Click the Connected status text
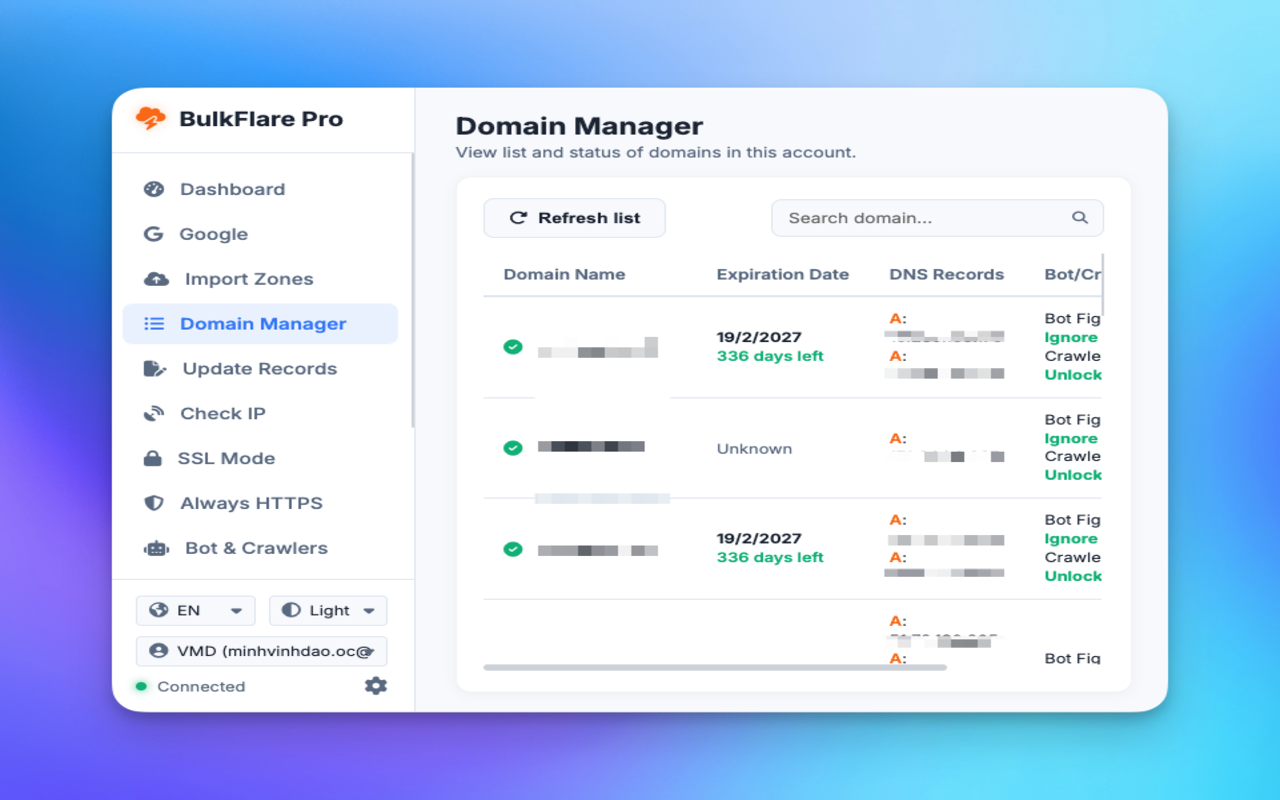Screen dimensions: 1280x800 (x=201, y=686)
